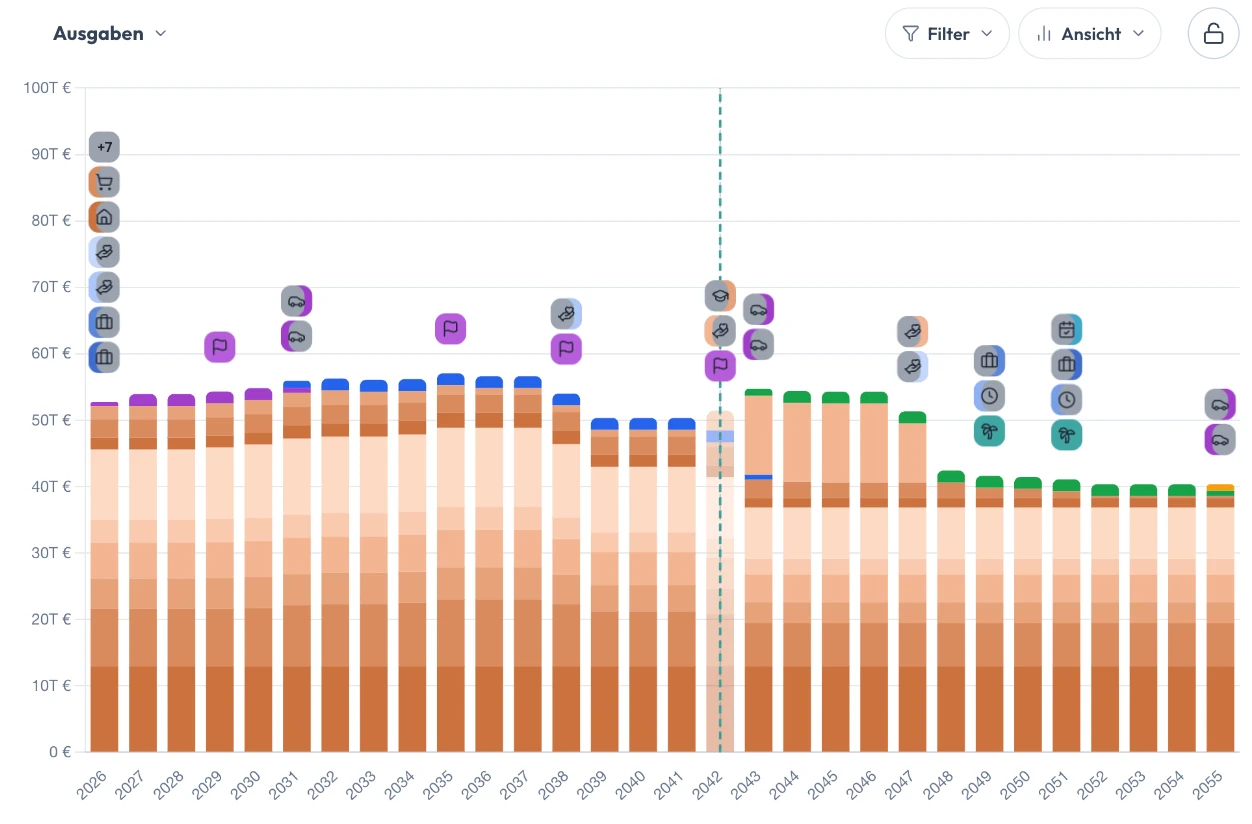Select the lowest briefcase icon above 2026
The image size is (1252, 824).
point(104,357)
